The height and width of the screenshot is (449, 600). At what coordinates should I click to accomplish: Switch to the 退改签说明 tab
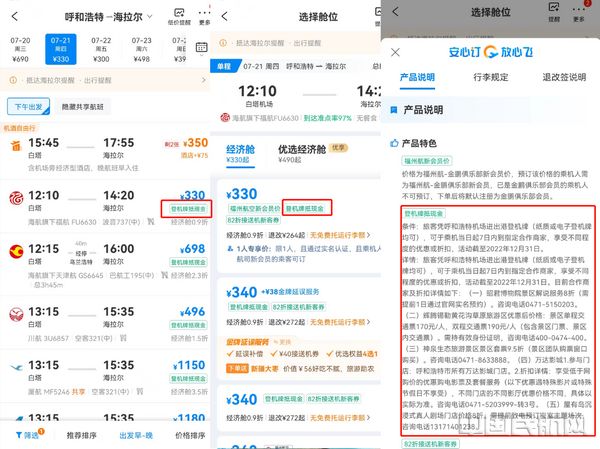point(564,77)
